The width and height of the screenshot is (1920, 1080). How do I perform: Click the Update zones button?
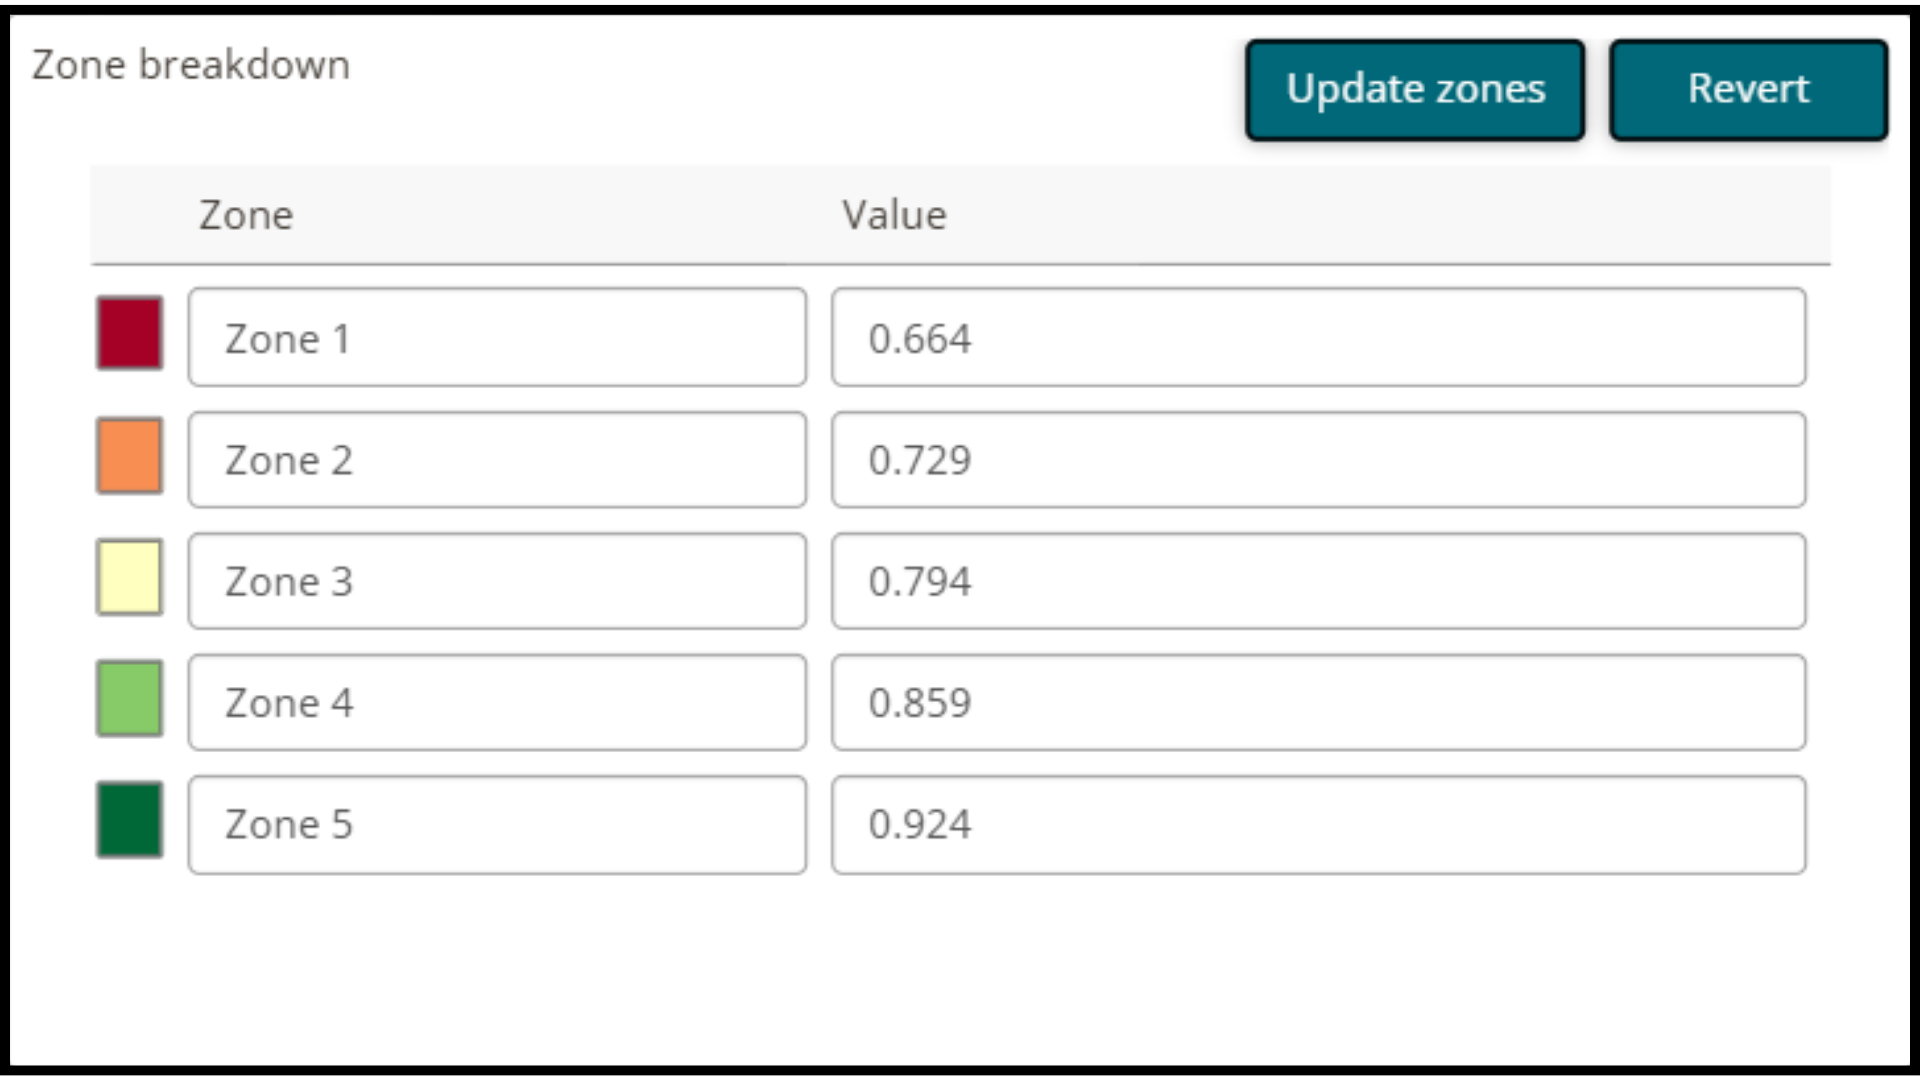(x=1415, y=90)
